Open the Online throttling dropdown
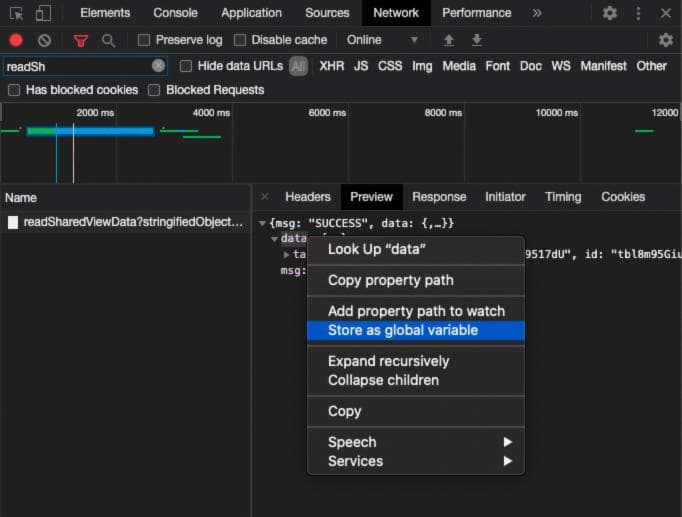 382,40
